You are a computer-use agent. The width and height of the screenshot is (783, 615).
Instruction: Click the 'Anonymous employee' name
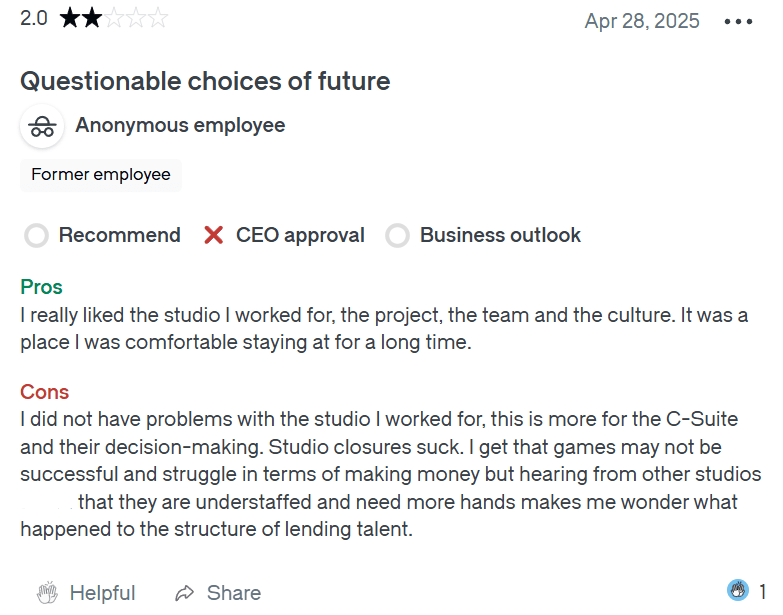pyautogui.click(x=180, y=126)
